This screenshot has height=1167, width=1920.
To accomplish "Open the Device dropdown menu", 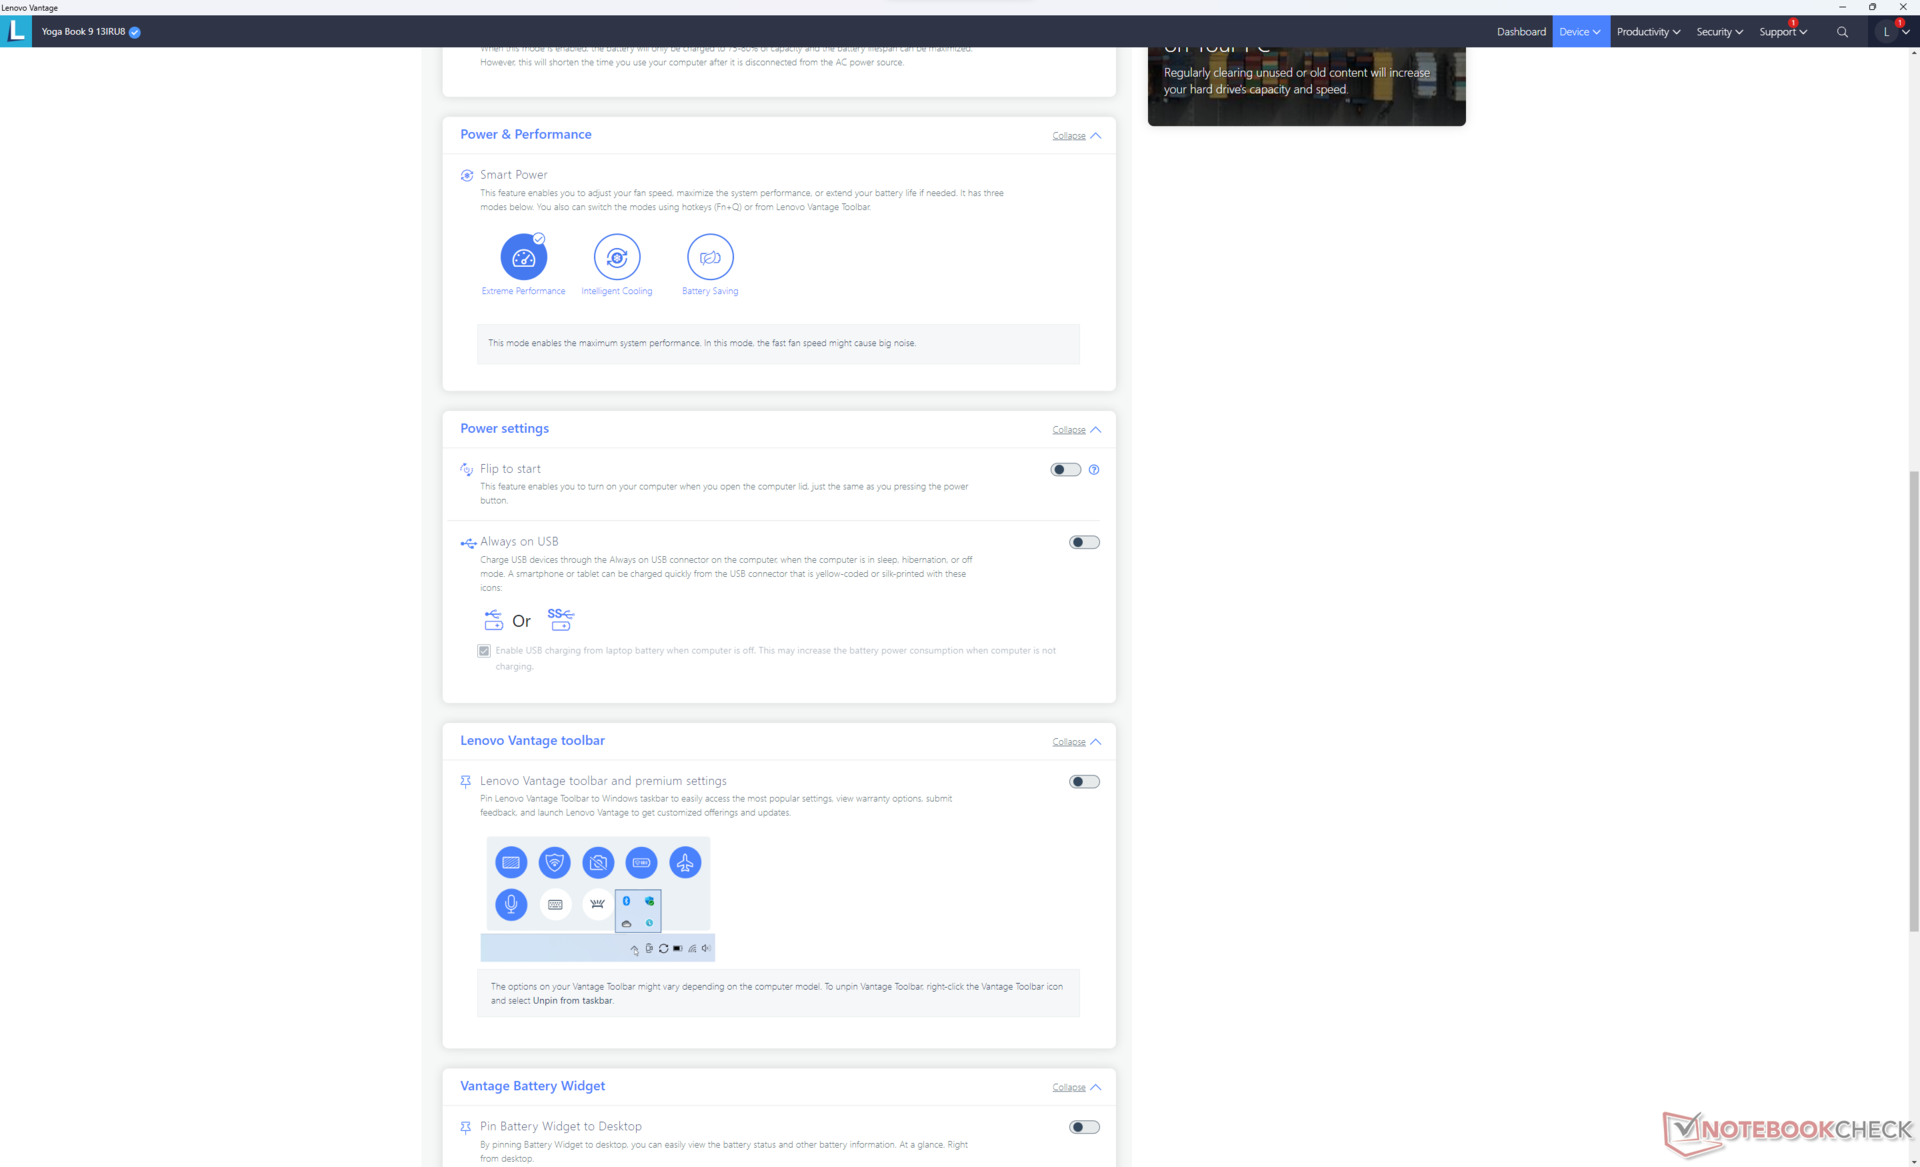I will point(1580,32).
